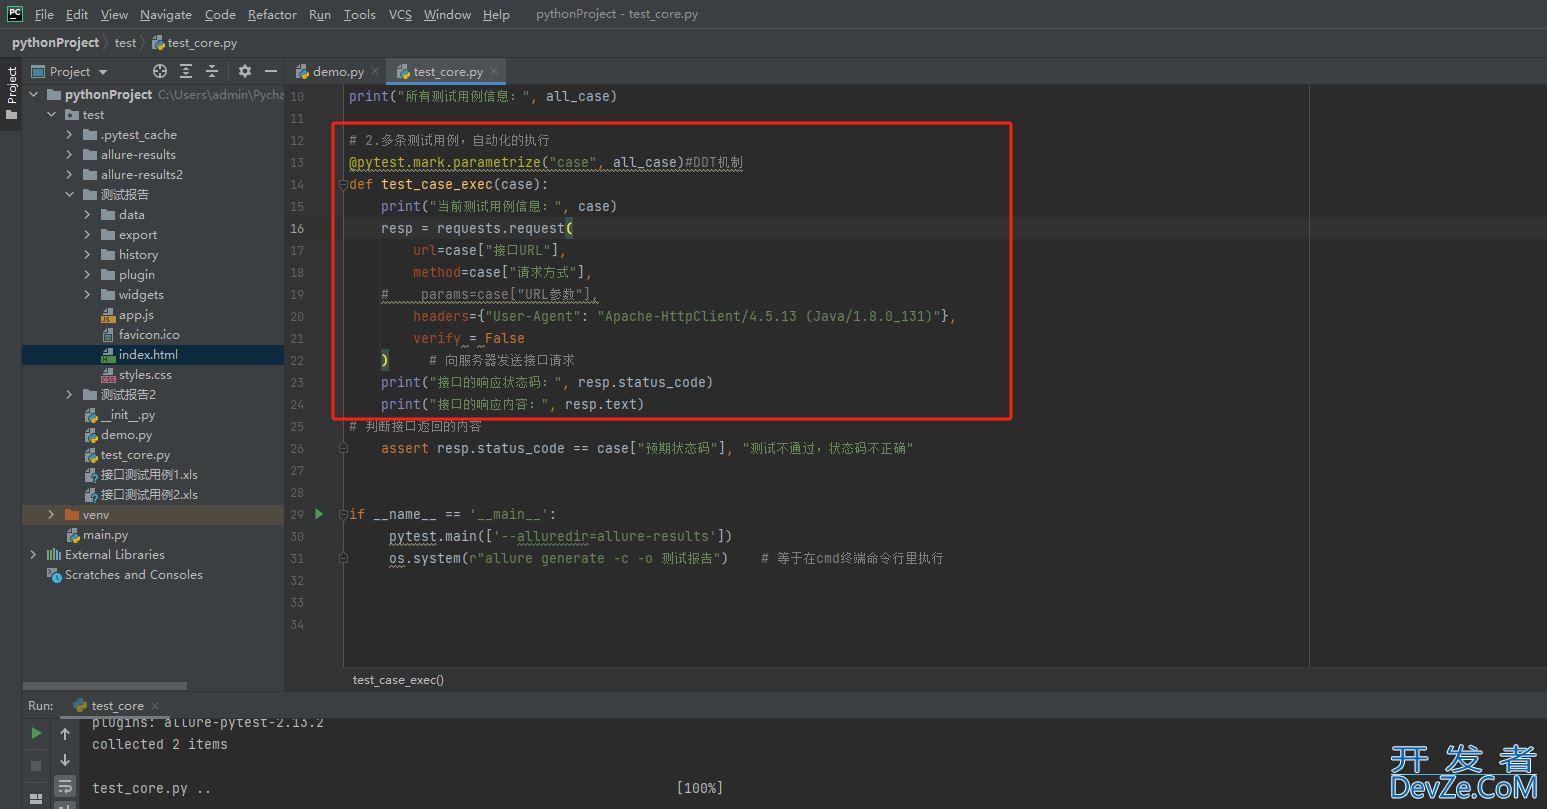1547x809 pixels.
Task: Open the Project view dropdown
Action: [x=69, y=71]
